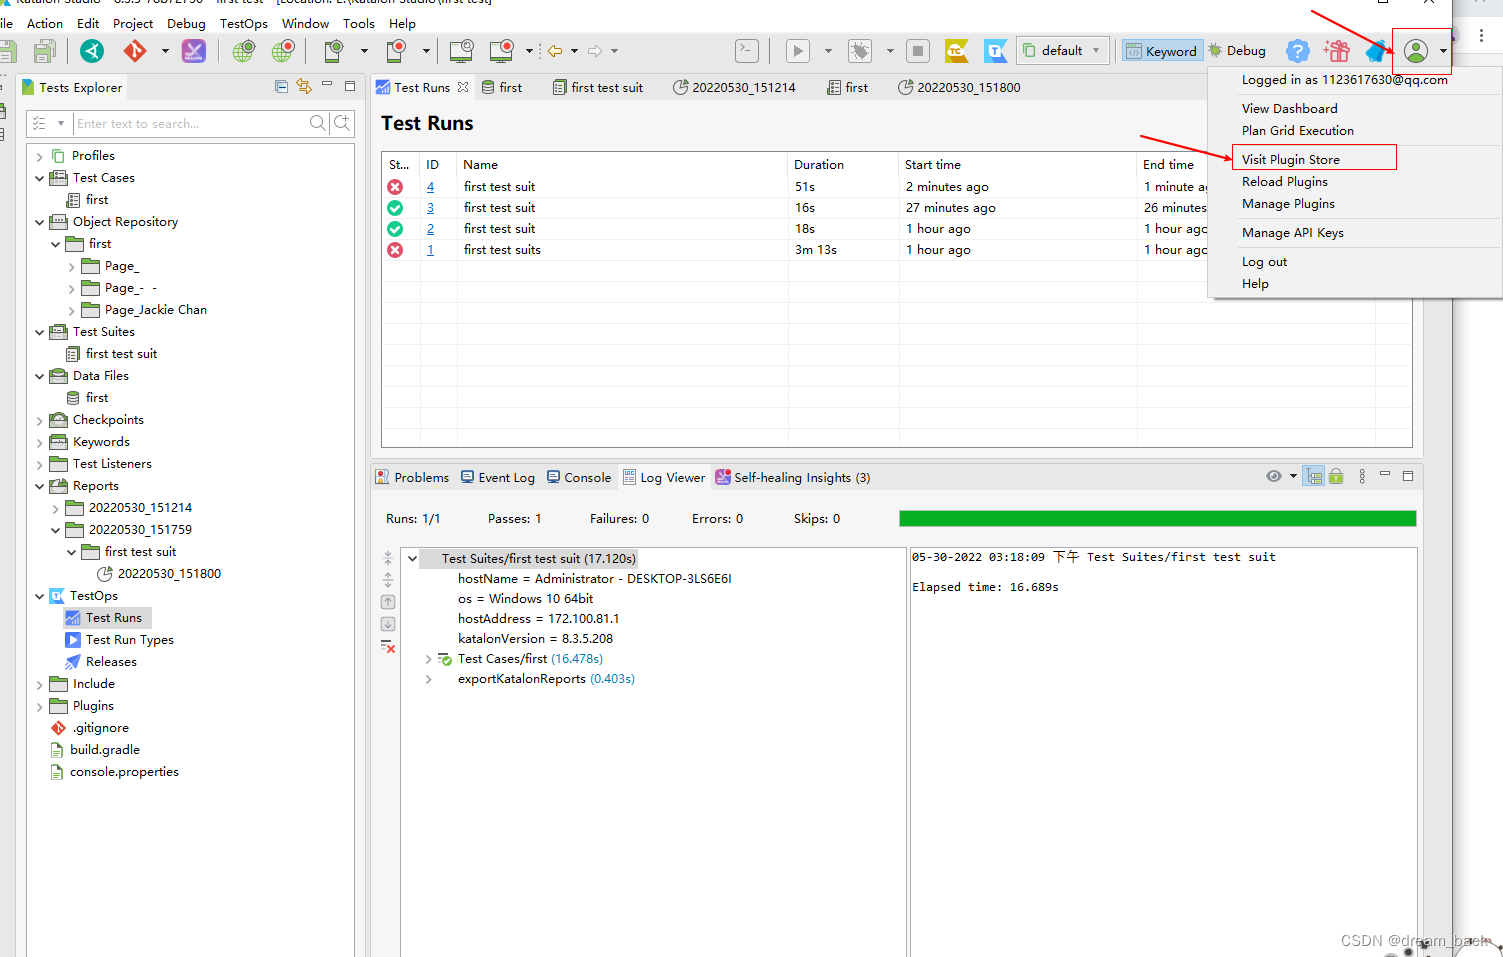Expand the Page_Jackie Chan folder
Image resolution: width=1503 pixels, height=957 pixels.
point(71,310)
